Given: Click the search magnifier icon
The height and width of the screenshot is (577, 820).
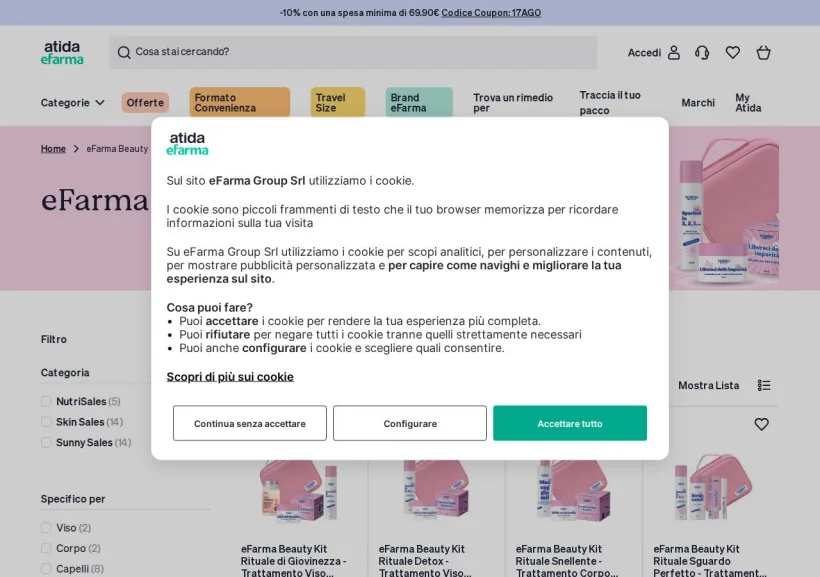Looking at the screenshot, I should [x=124, y=52].
